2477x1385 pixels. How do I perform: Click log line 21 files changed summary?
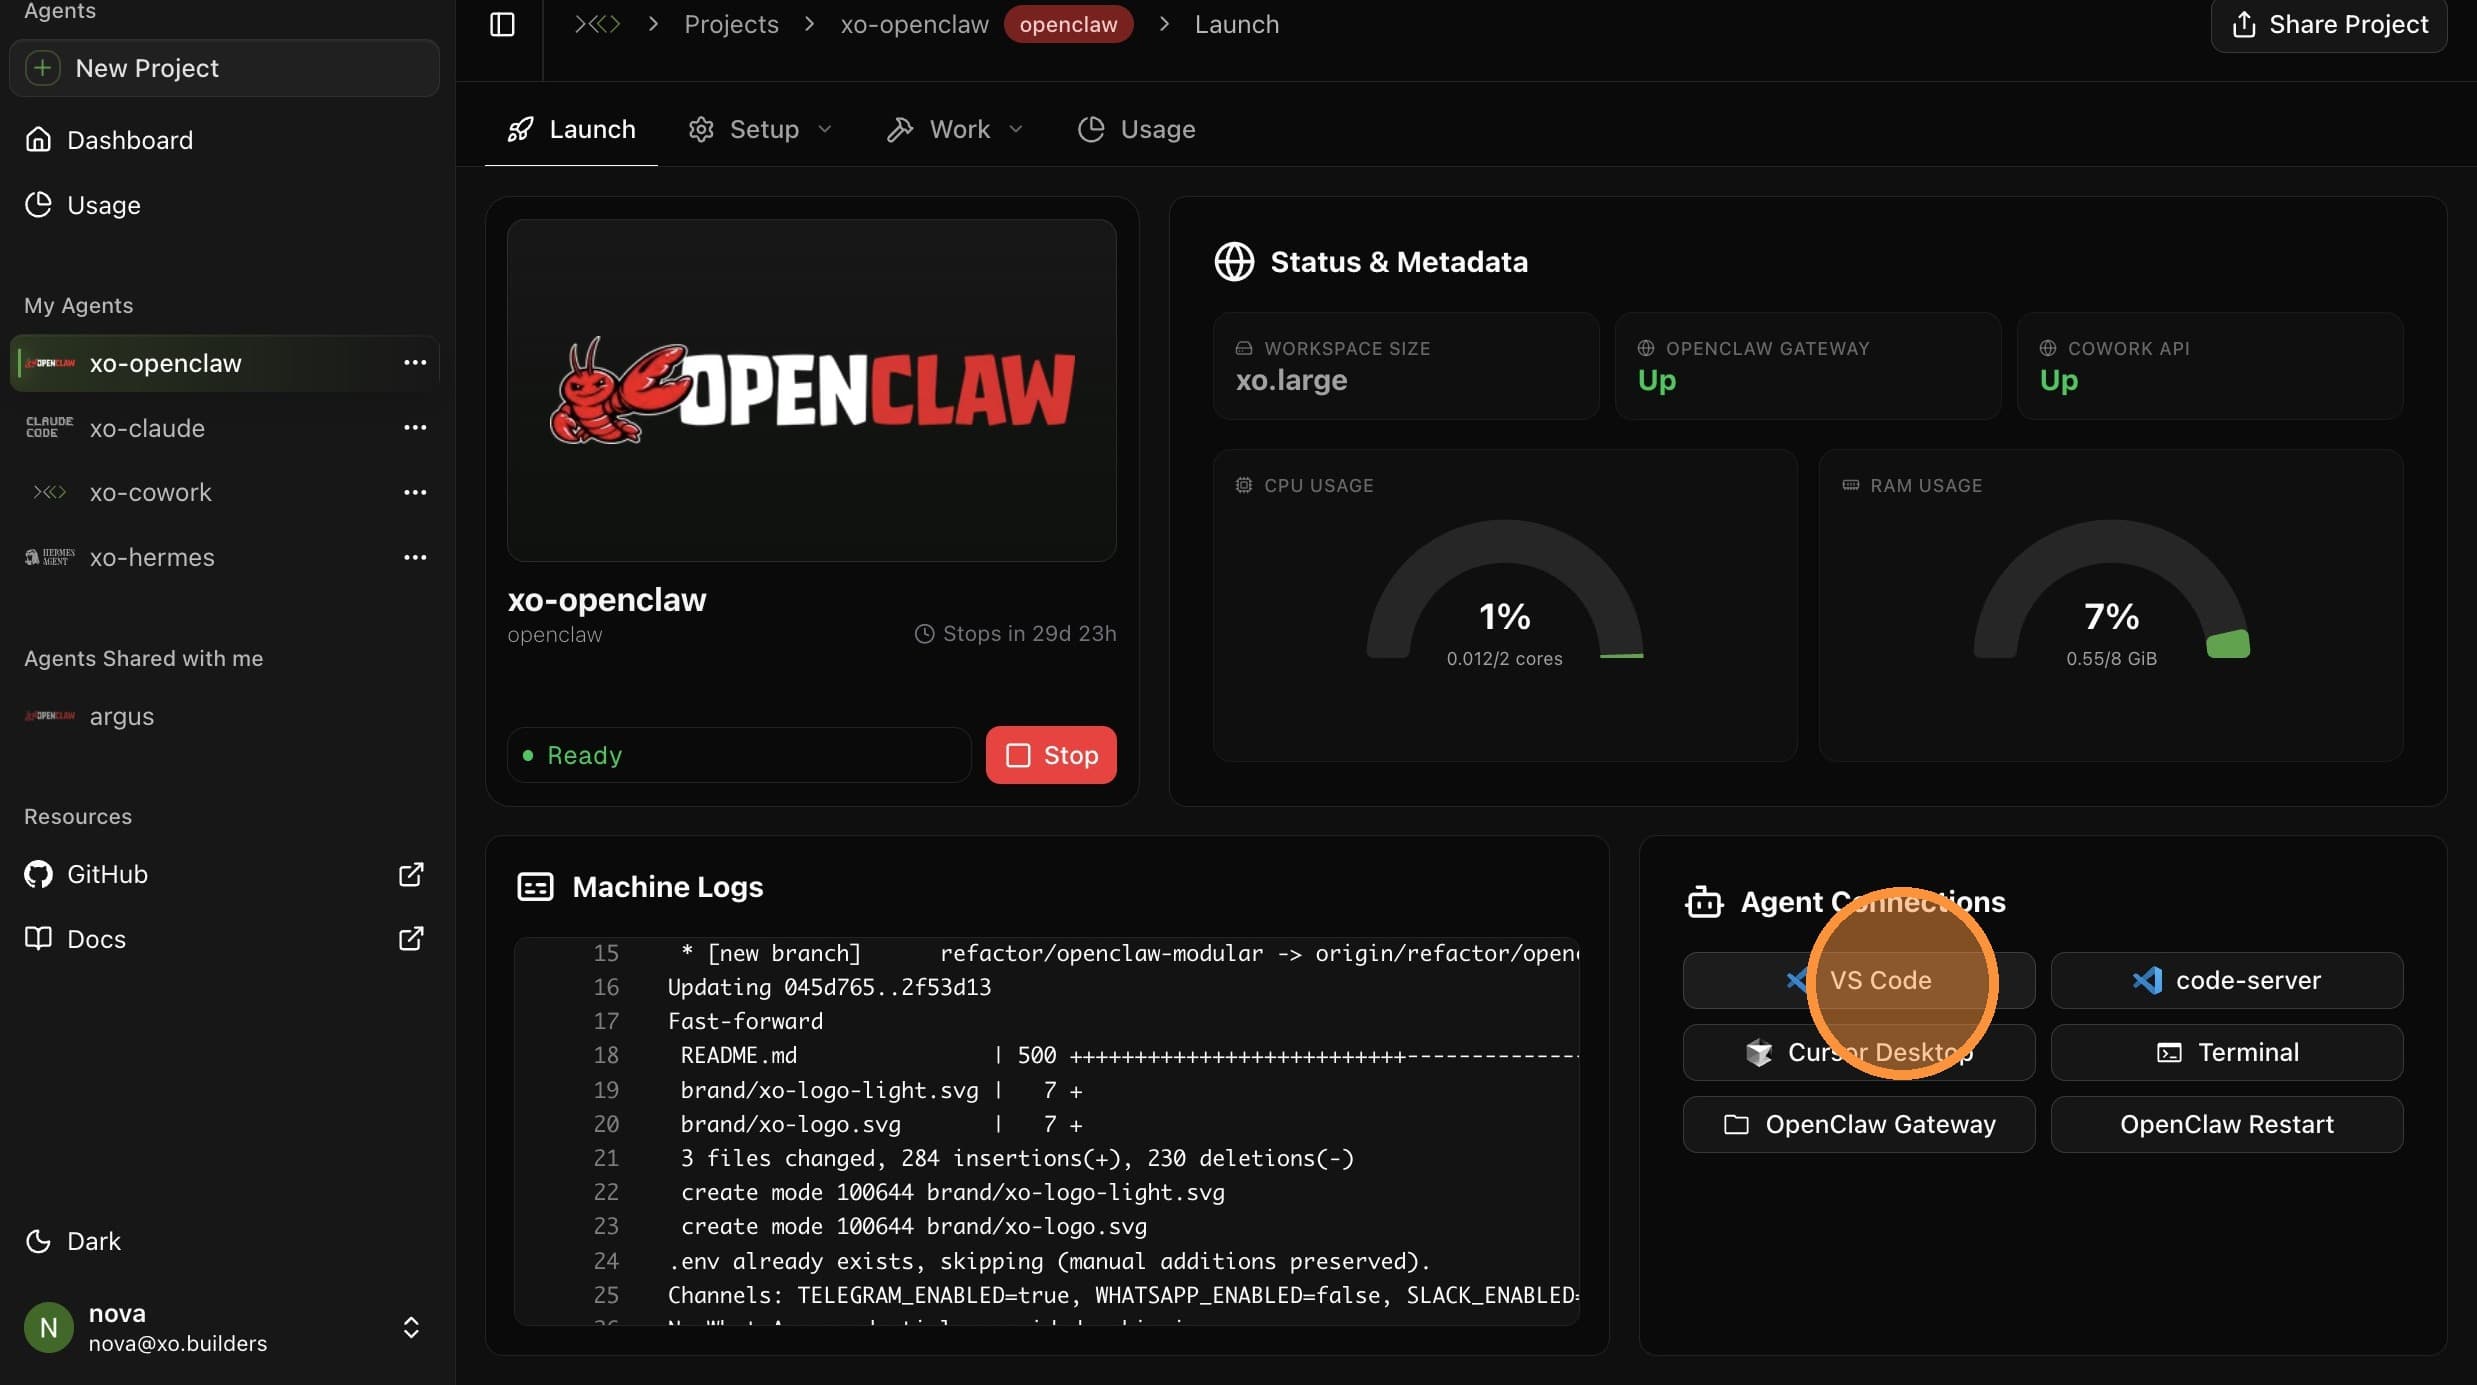tap(1017, 1158)
